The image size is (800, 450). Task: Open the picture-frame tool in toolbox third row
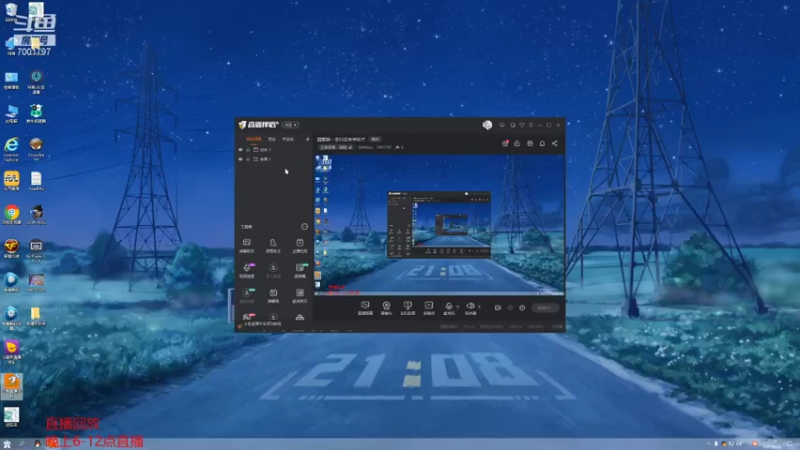click(x=299, y=295)
